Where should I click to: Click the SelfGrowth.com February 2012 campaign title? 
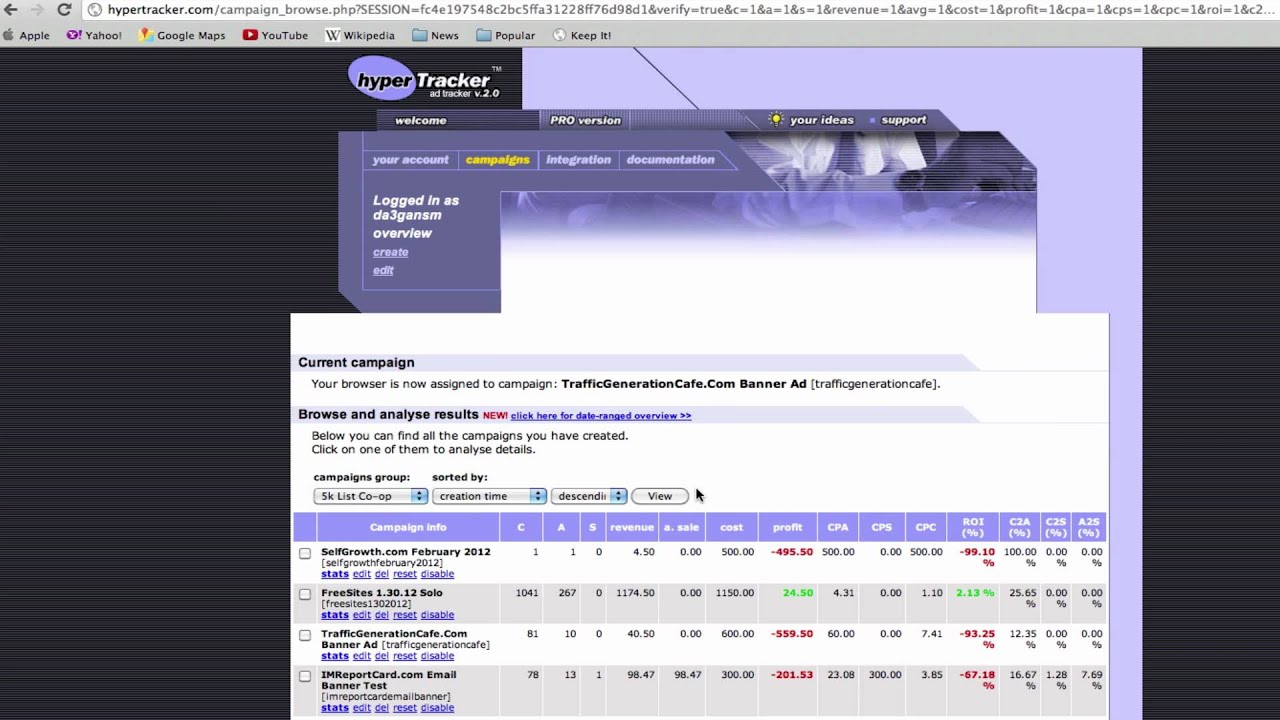[x=406, y=552]
